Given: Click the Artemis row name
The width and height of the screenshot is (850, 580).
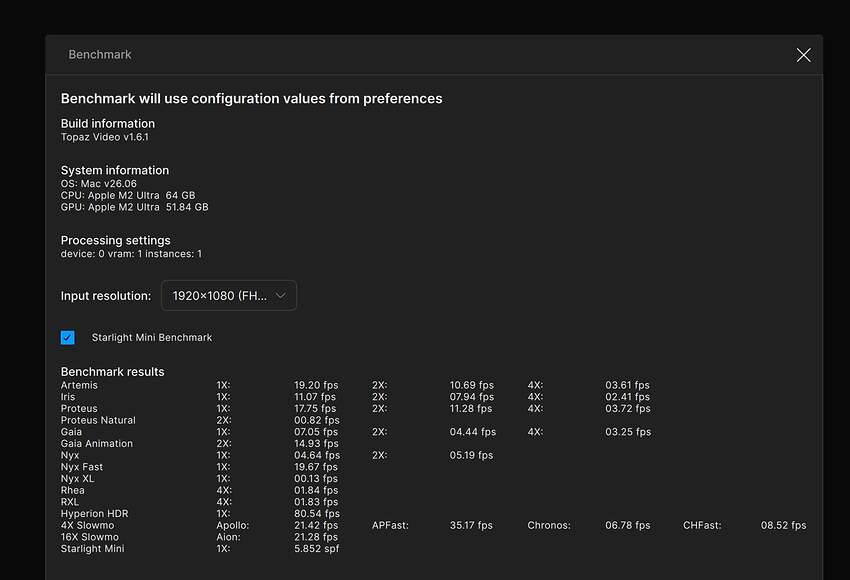Looking at the screenshot, I should [79, 385].
